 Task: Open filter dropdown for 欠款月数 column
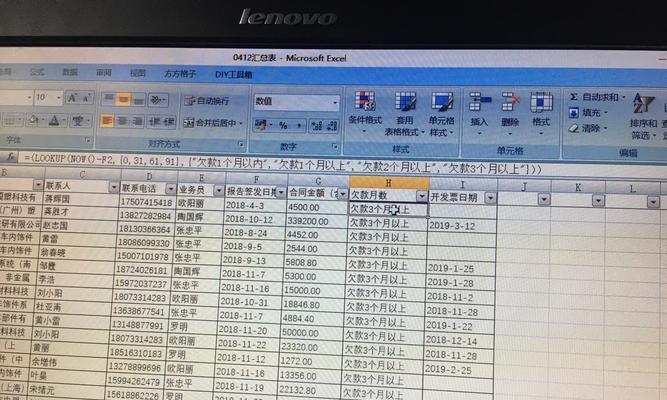click(422, 196)
